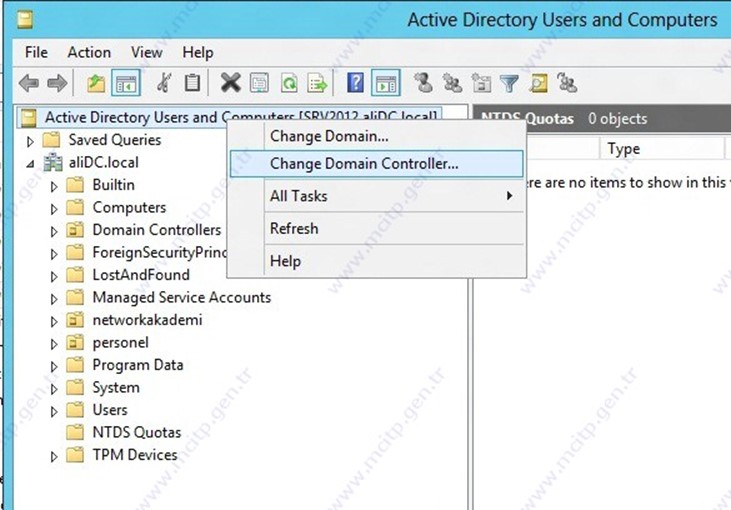The image size is (731, 510).
Task: Click the black X Delete icon
Action: (230, 83)
